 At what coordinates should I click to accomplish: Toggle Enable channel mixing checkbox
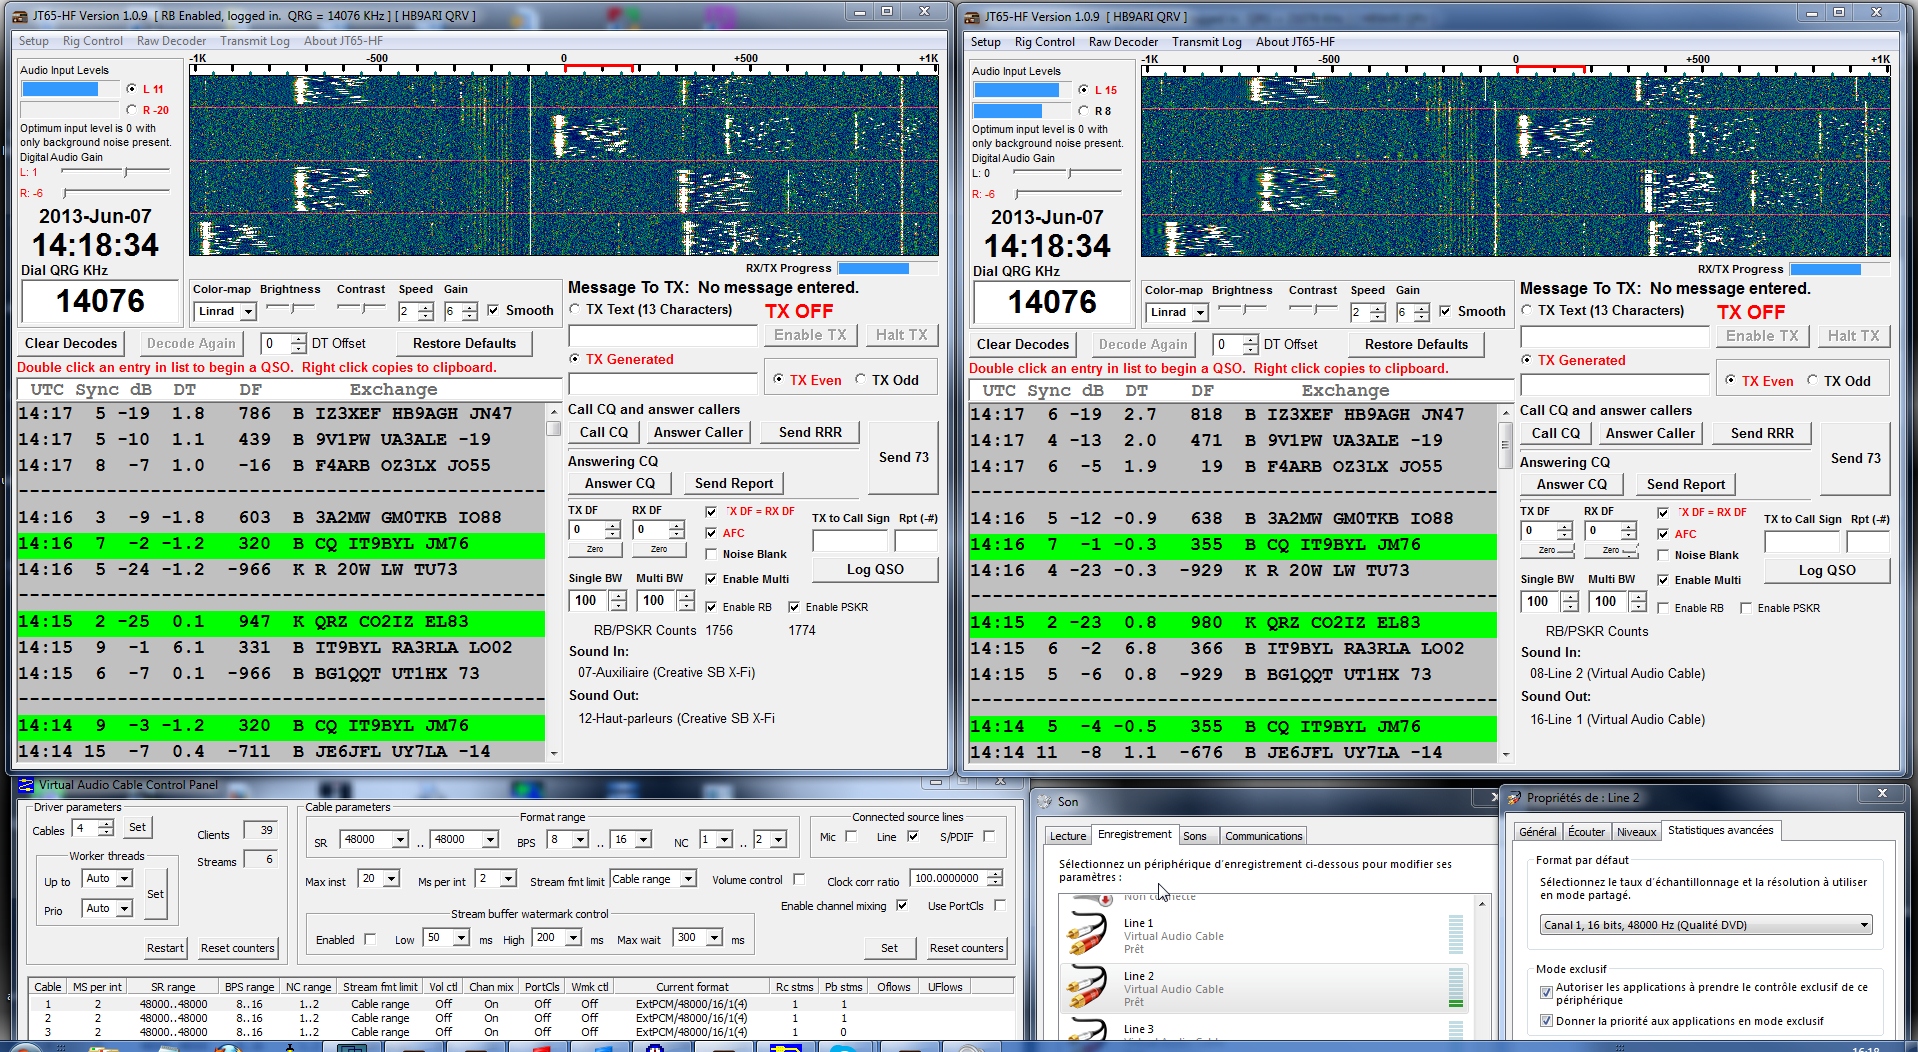pyautogui.click(x=902, y=906)
